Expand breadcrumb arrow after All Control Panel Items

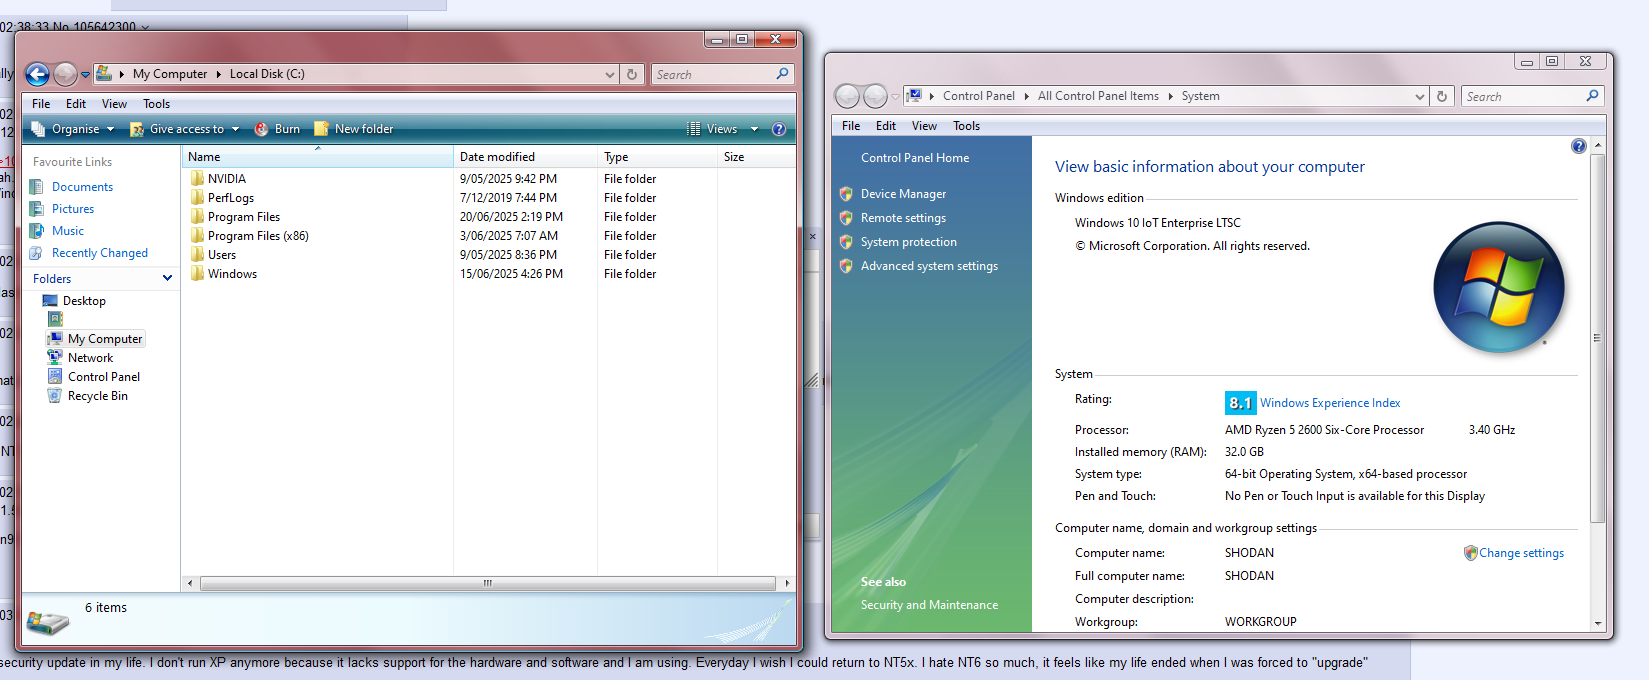[1170, 96]
